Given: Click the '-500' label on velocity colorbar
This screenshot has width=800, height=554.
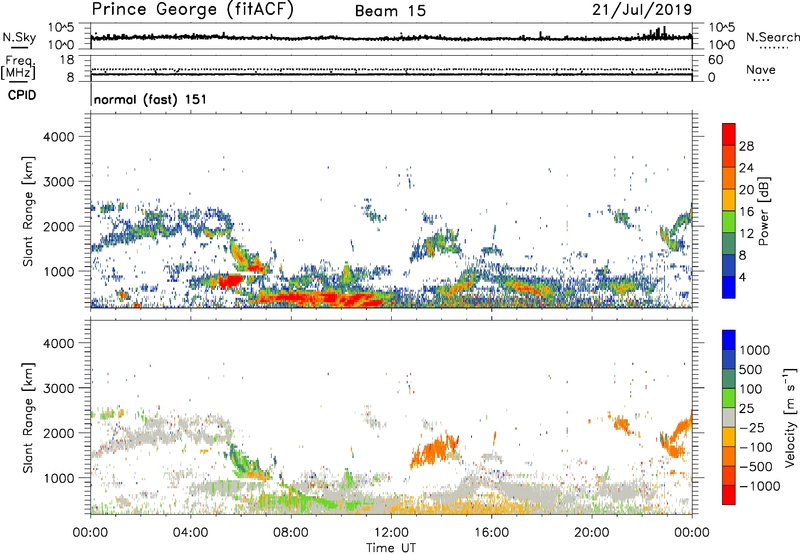Looking at the screenshot, I should click(x=756, y=467).
